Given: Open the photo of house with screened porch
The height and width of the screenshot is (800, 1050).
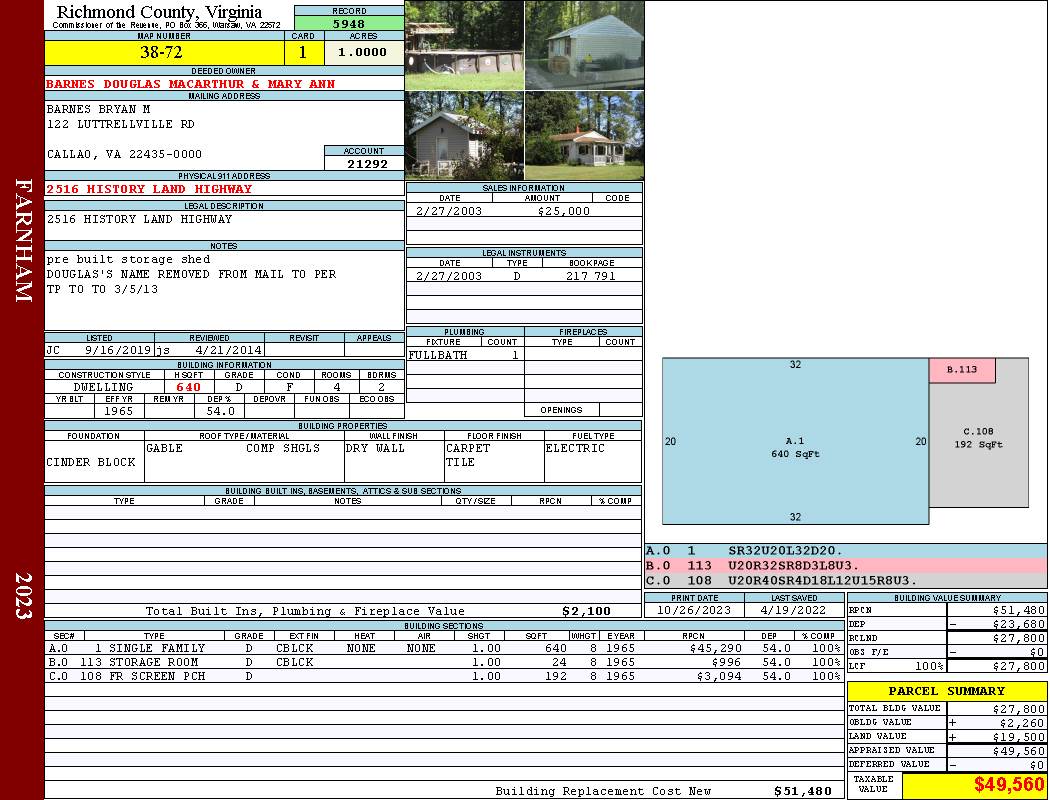Looking at the screenshot, I should [584, 135].
